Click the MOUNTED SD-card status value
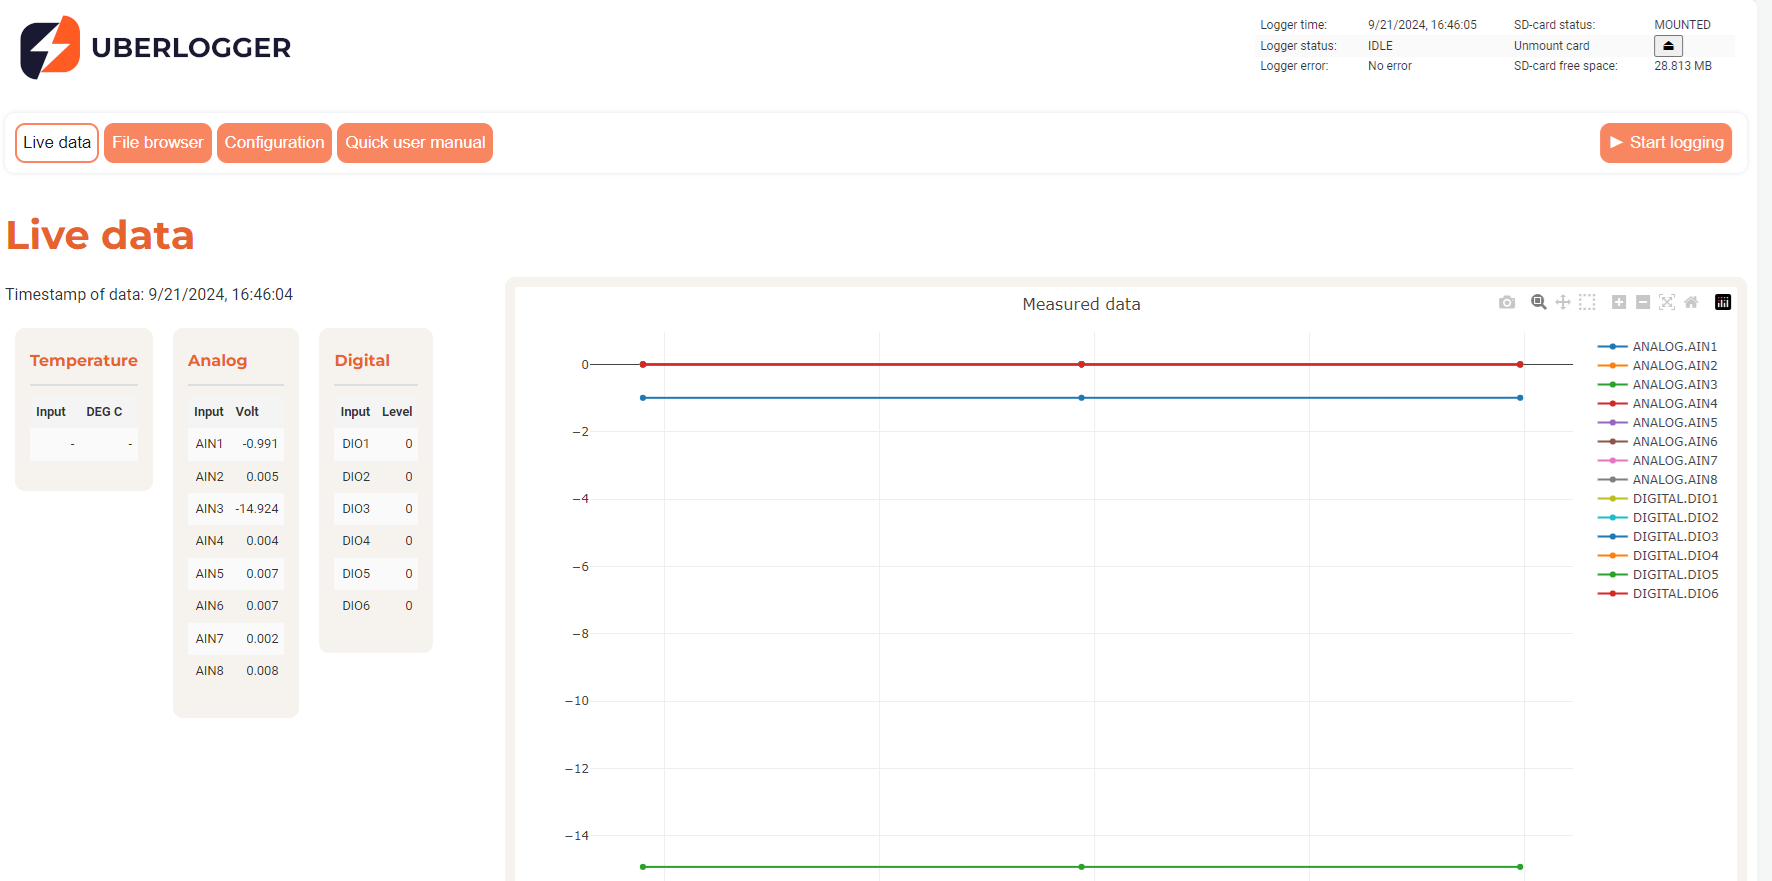Image resolution: width=1772 pixels, height=881 pixels. pos(1682,25)
